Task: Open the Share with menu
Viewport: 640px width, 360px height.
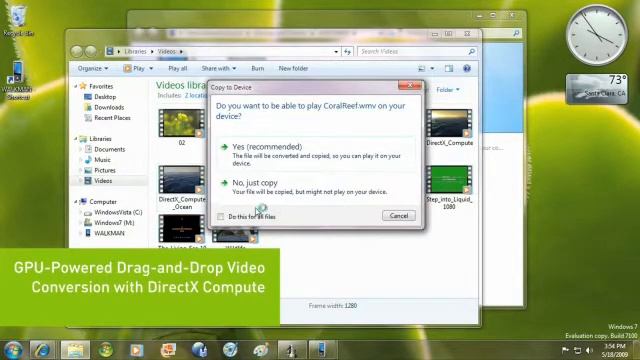Action: point(219,69)
